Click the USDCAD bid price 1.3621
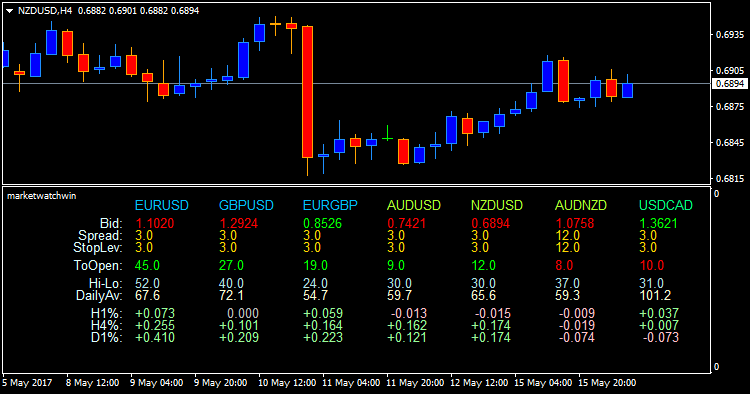Screen dimensions: 750x394 pos(658,223)
